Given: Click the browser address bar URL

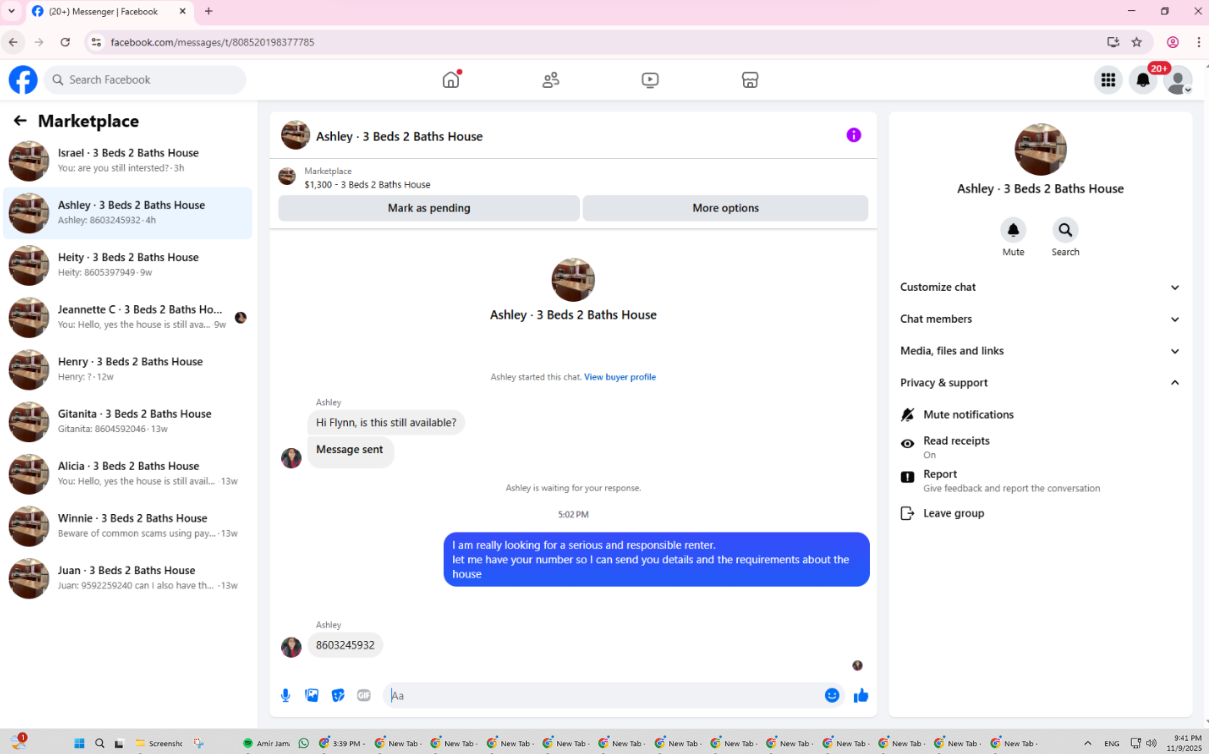Looking at the screenshot, I should [x=212, y=42].
